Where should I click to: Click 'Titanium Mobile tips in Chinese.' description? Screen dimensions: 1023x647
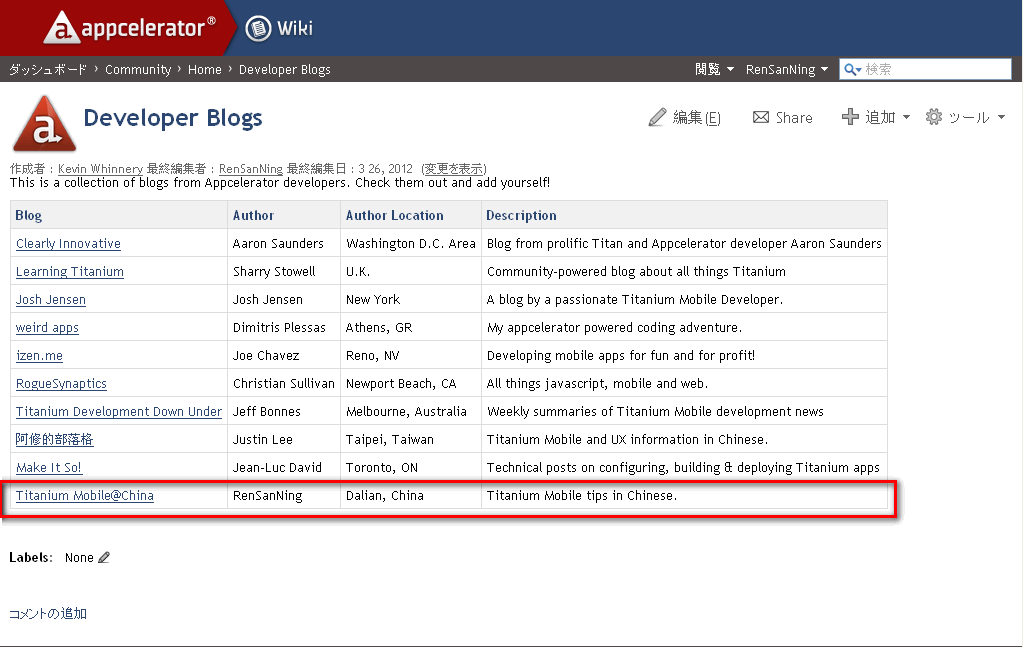tap(582, 496)
